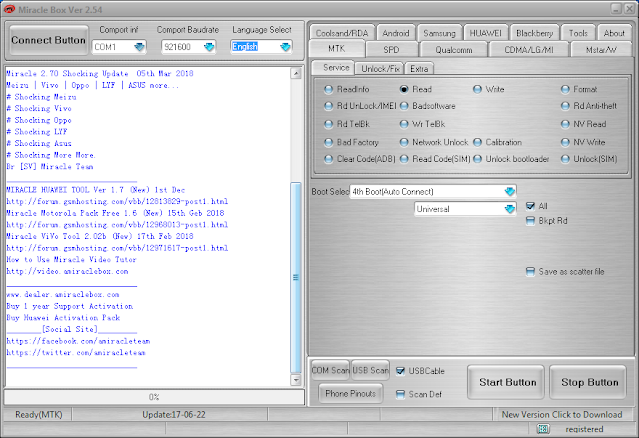Viewport: 639px width, 438px height.
Task: Click the Ready(MTK) status text
Action: (39, 415)
